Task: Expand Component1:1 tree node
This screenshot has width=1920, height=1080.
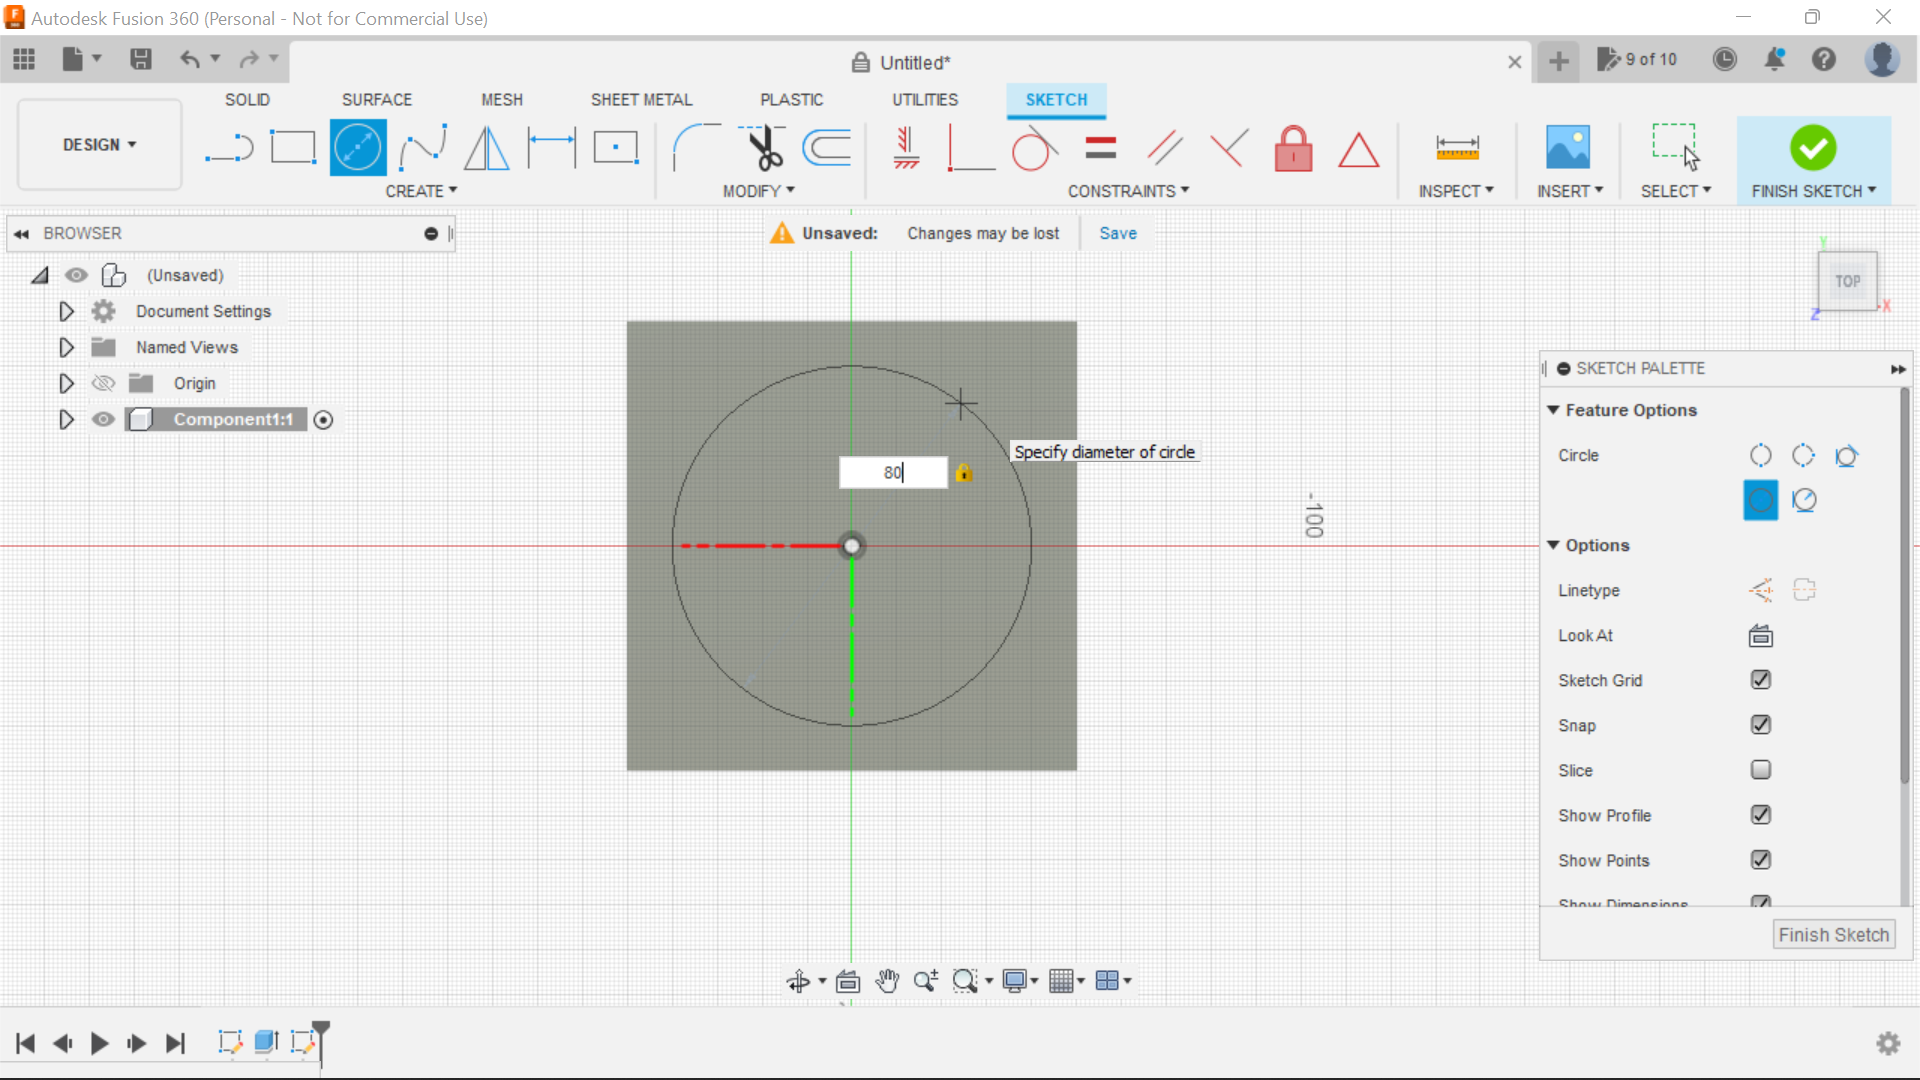Action: (x=66, y=420)
